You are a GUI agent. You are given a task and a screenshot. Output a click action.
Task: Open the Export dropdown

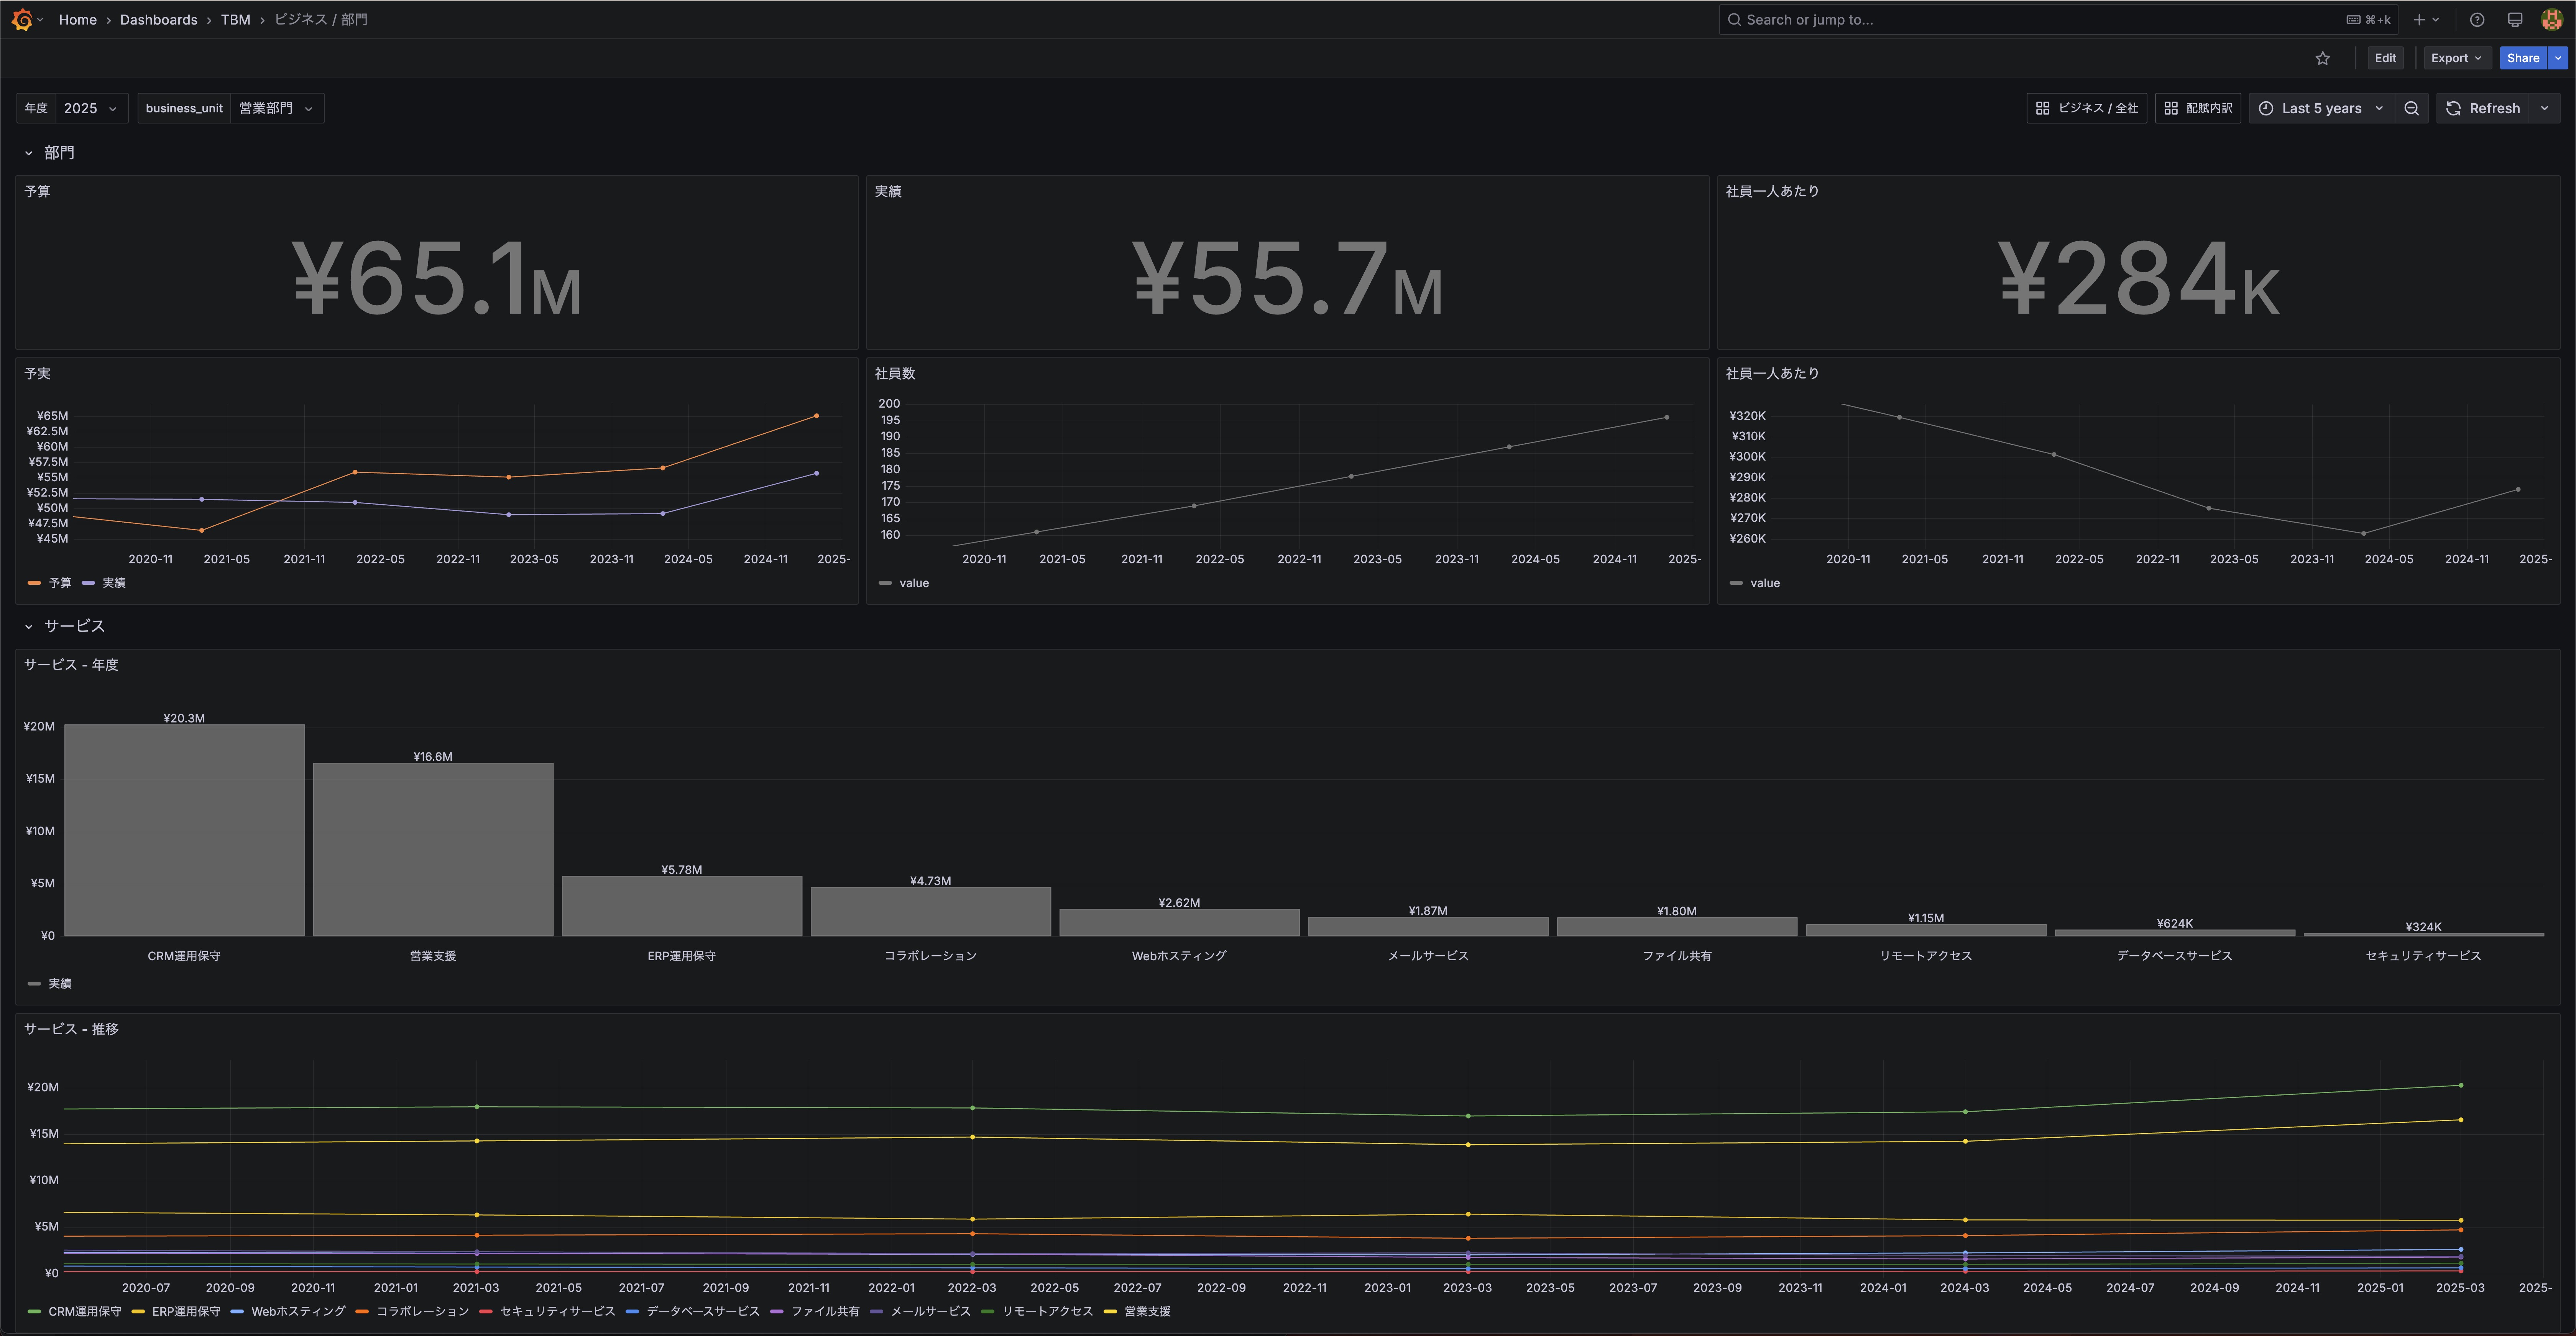click(2457, 58)
